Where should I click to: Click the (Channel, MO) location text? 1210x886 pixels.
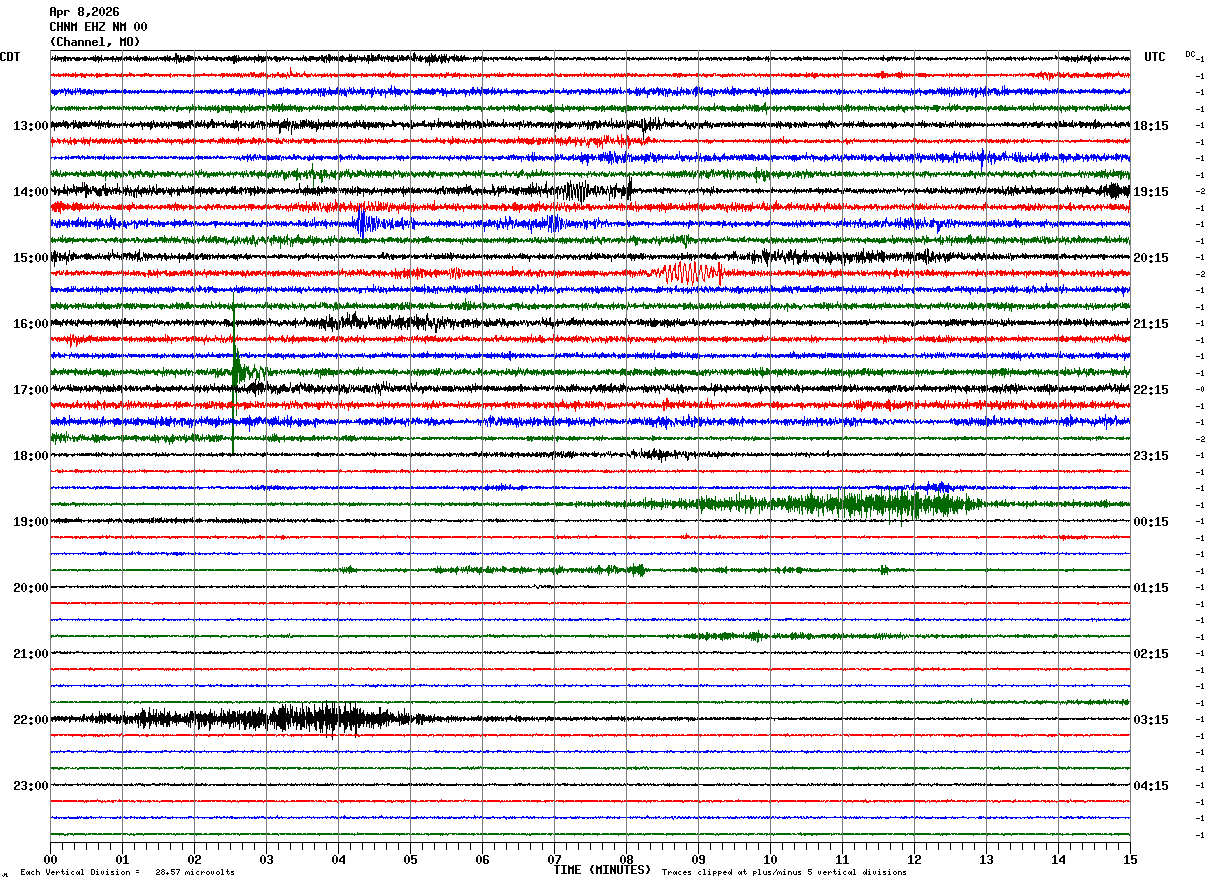pyautogui.click(x=95, y=42)
